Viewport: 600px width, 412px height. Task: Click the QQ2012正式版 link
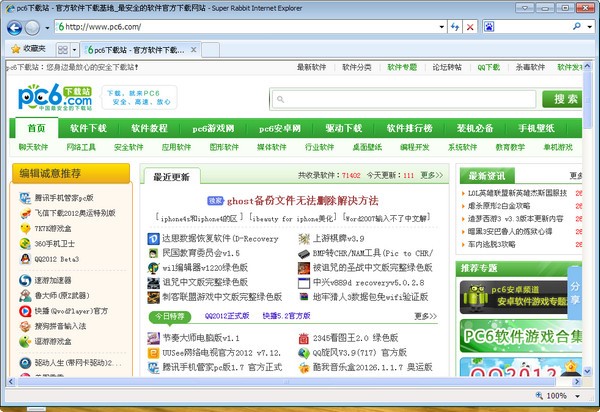click(x=227, y=316)
